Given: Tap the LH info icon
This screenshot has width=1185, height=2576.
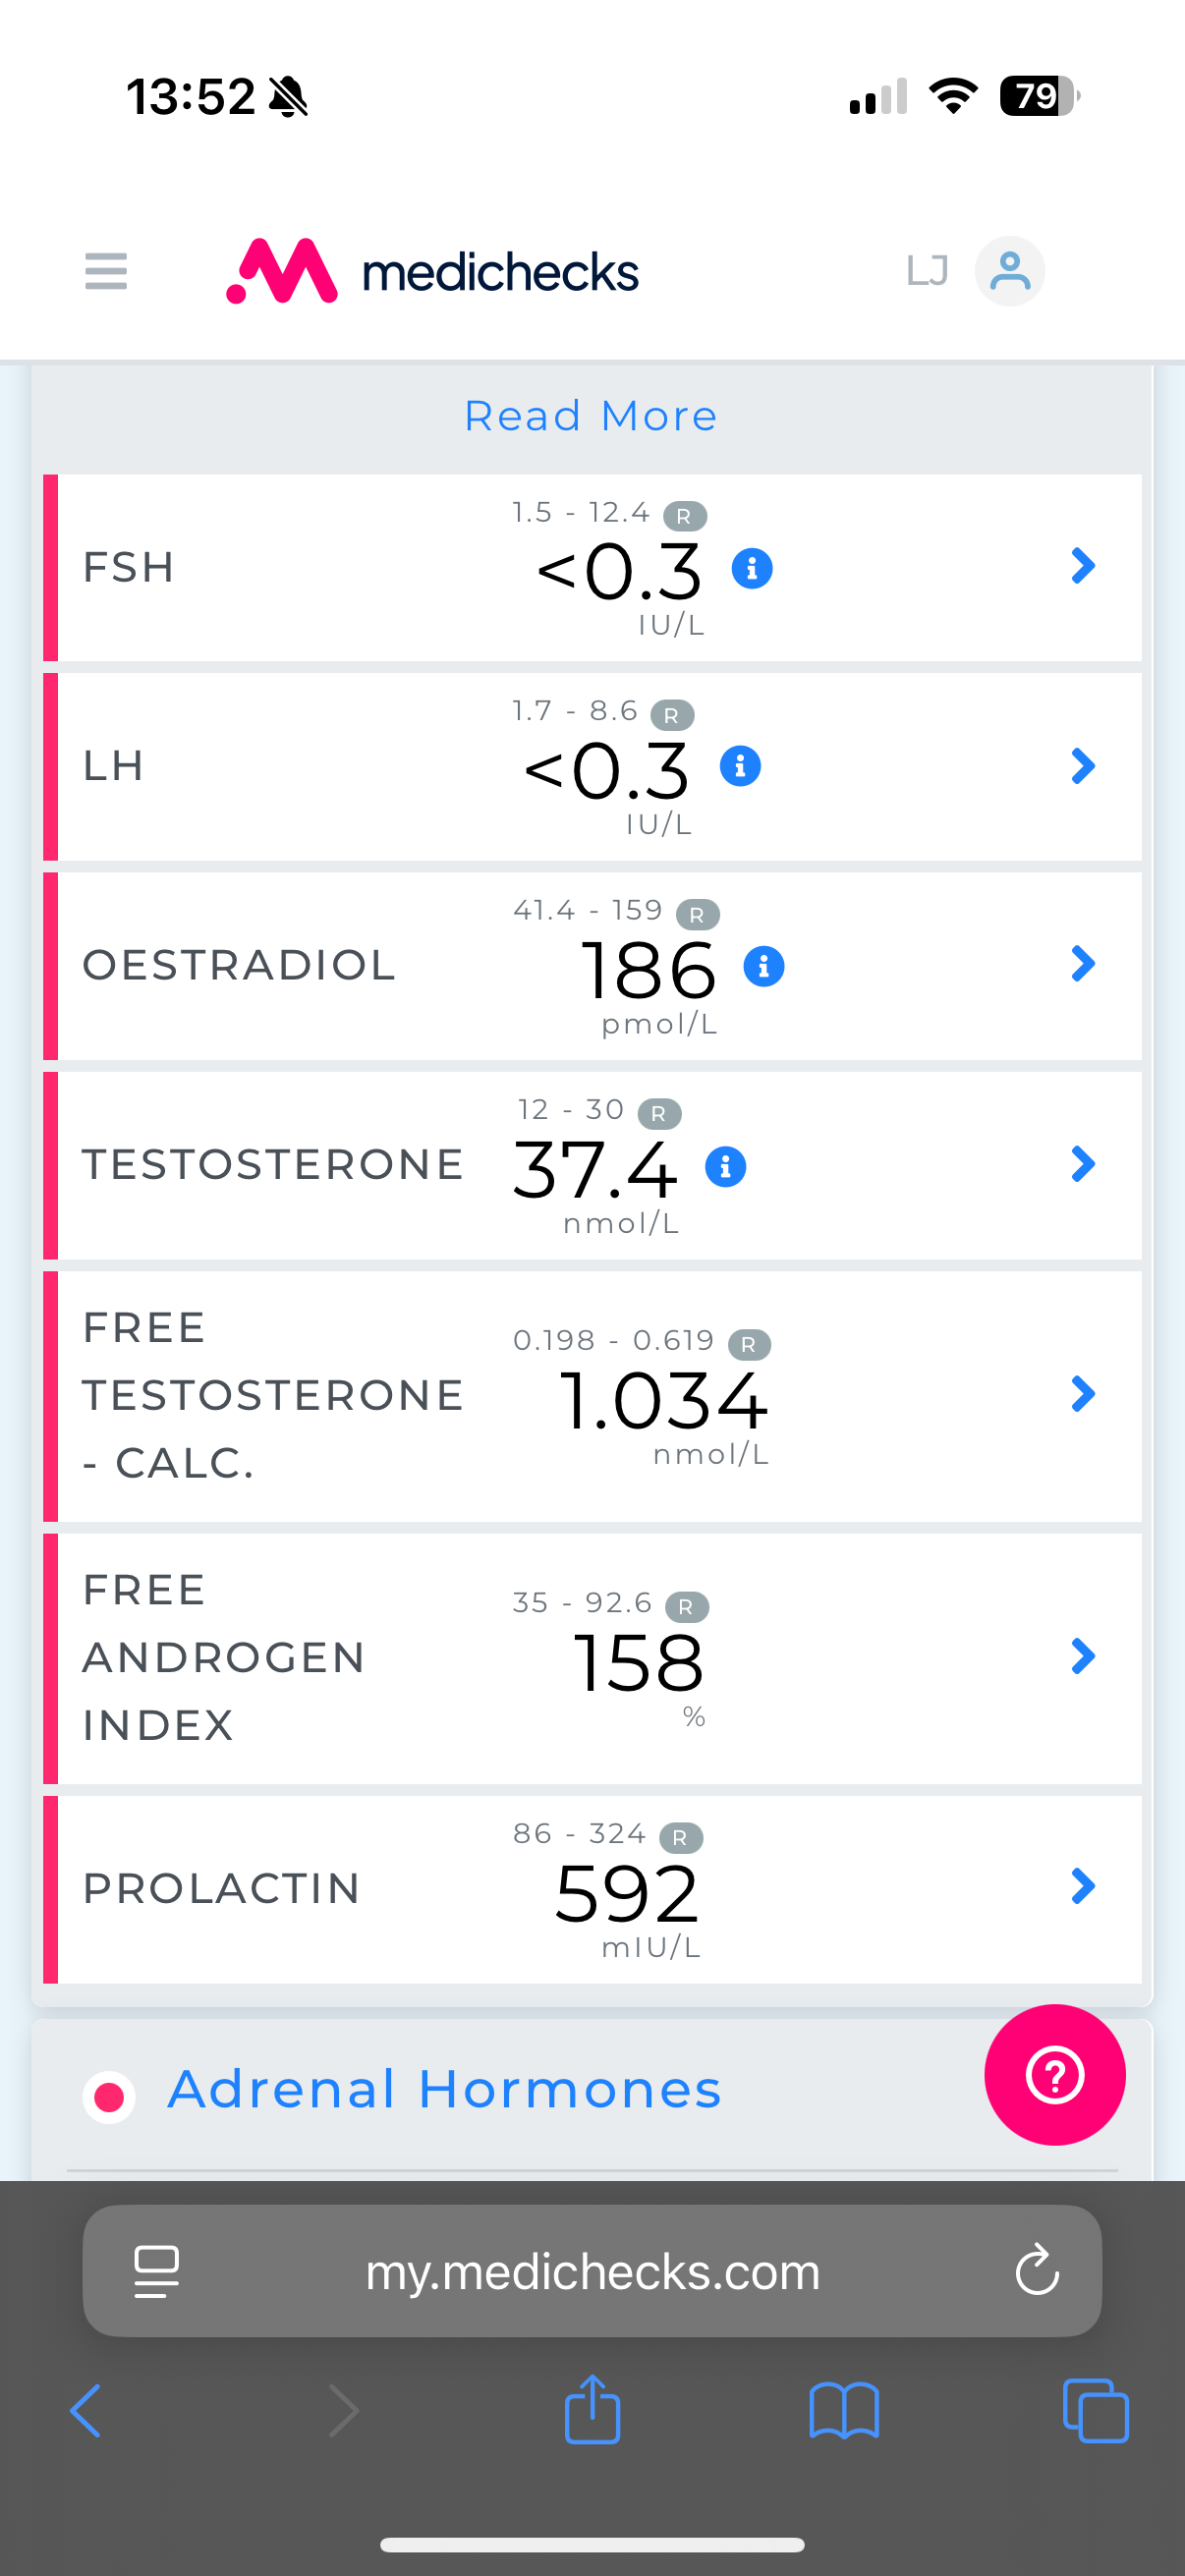Looking at the screenshot, I should (x=740, y=767).
